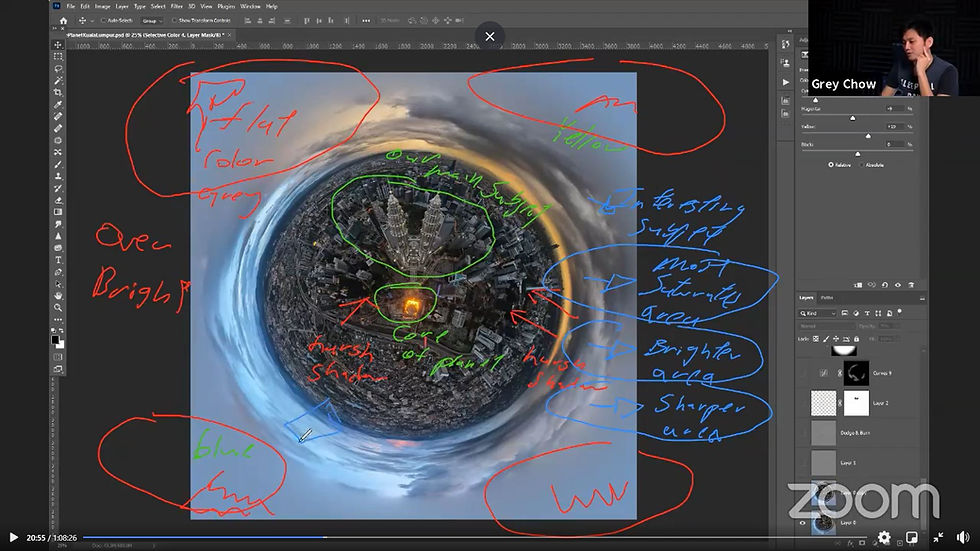
Task: Filter layers by type (T) icon
Action: [x=867, y=313]
